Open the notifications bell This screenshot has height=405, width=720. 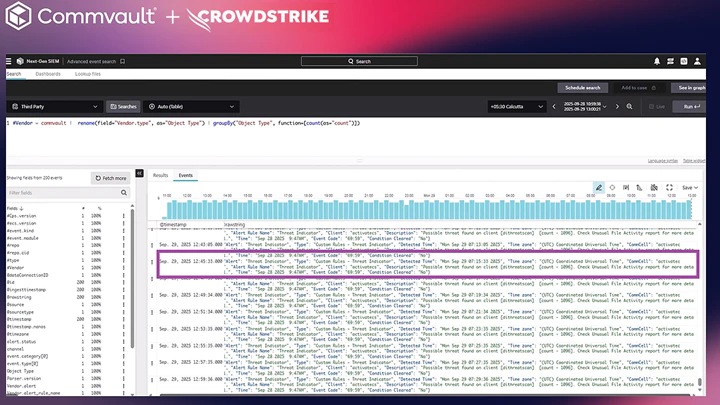pyautogui.click(x=657, y=61)
